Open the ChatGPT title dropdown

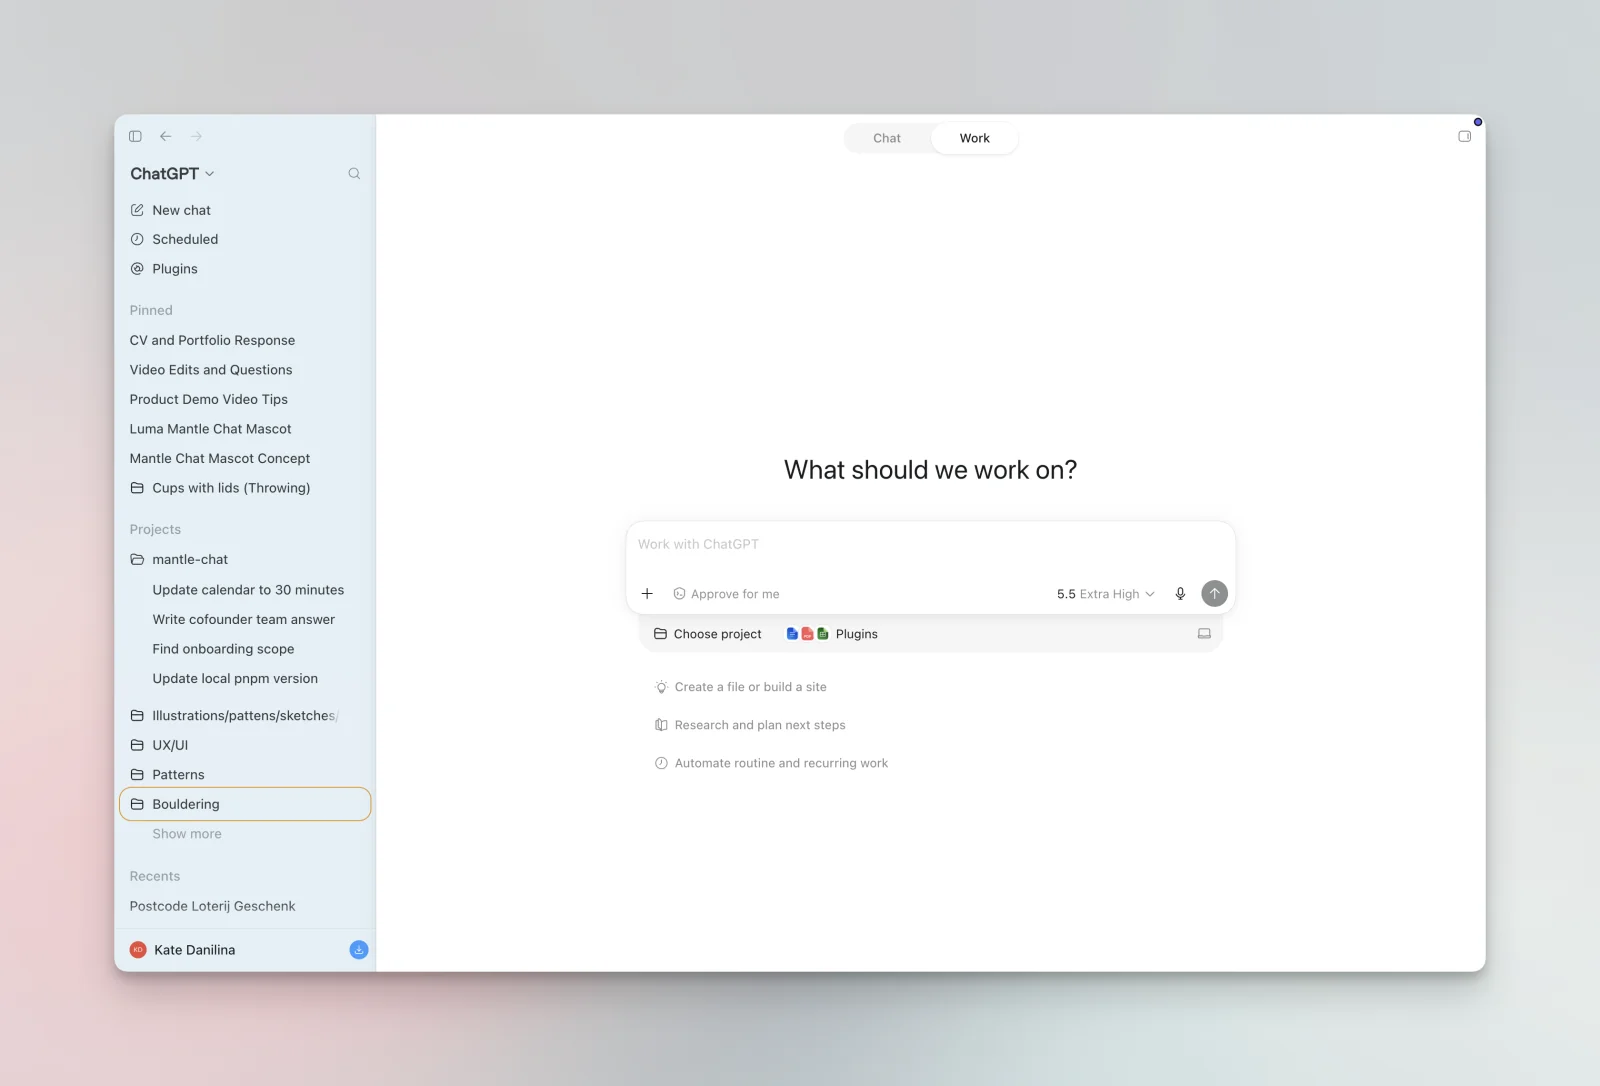pos(172,174)
